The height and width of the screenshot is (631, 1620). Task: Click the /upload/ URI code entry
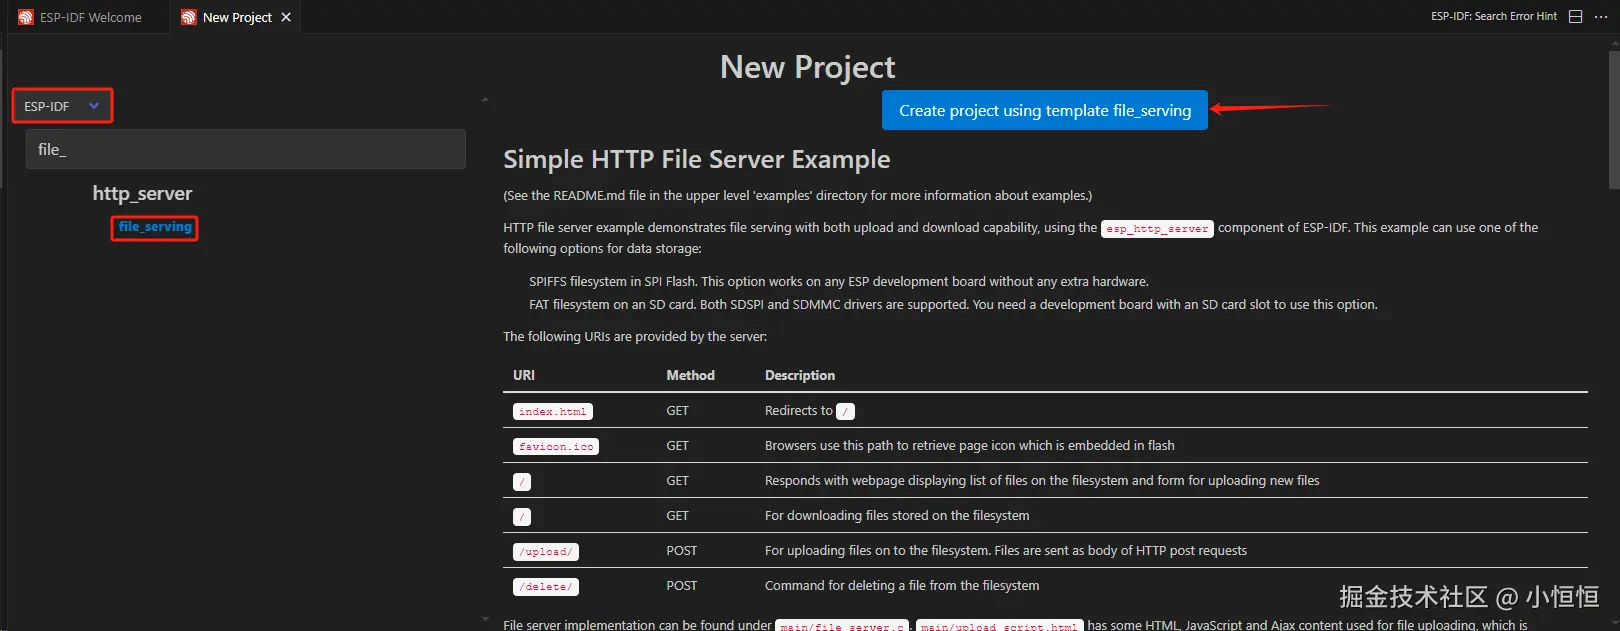[546, 552]
